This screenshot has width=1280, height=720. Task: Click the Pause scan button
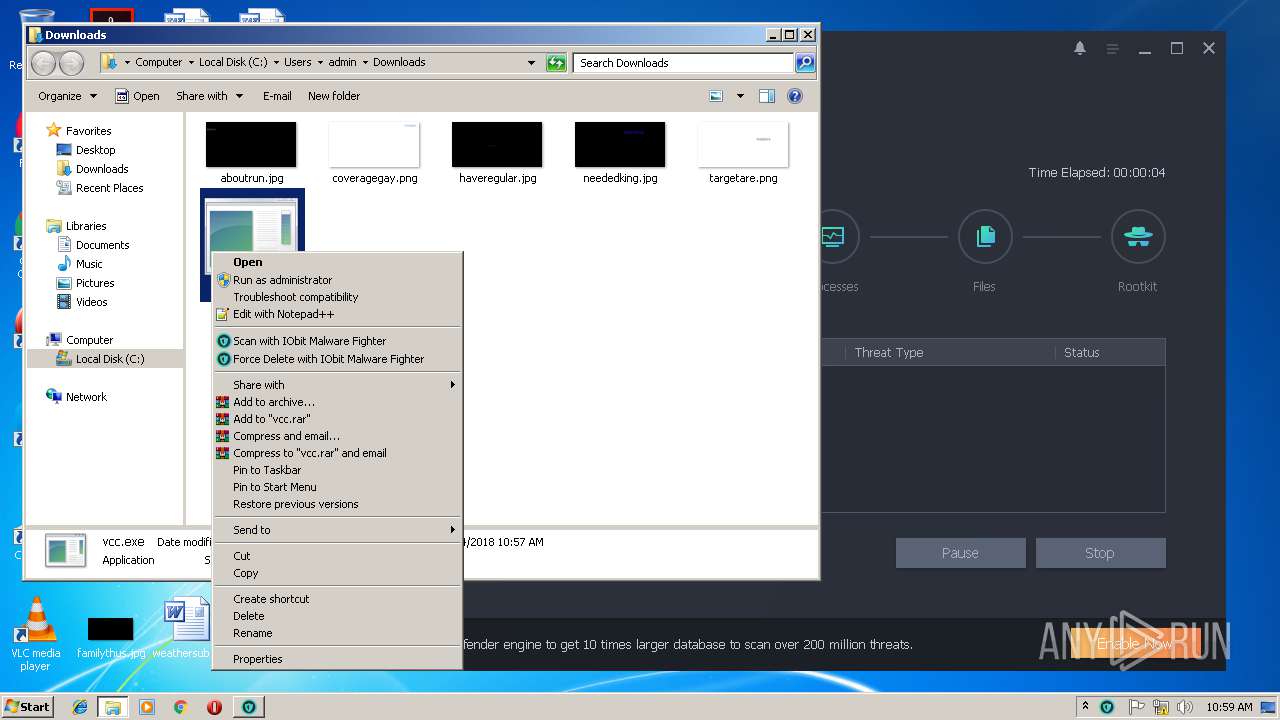(x=960, y=553)
